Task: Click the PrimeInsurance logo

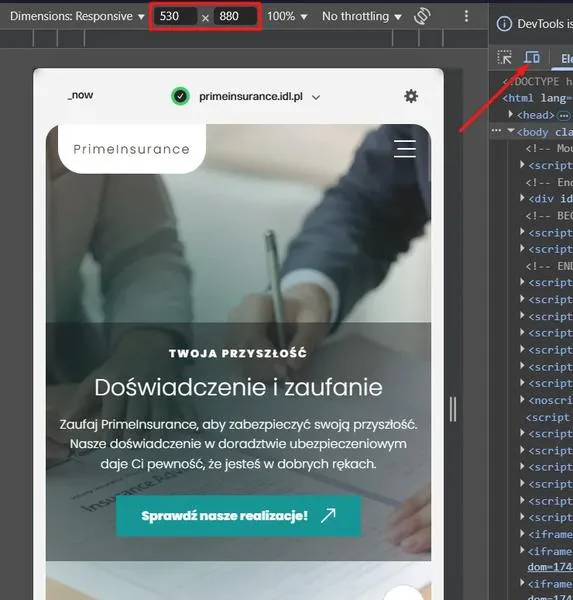Action: [132, 149]
